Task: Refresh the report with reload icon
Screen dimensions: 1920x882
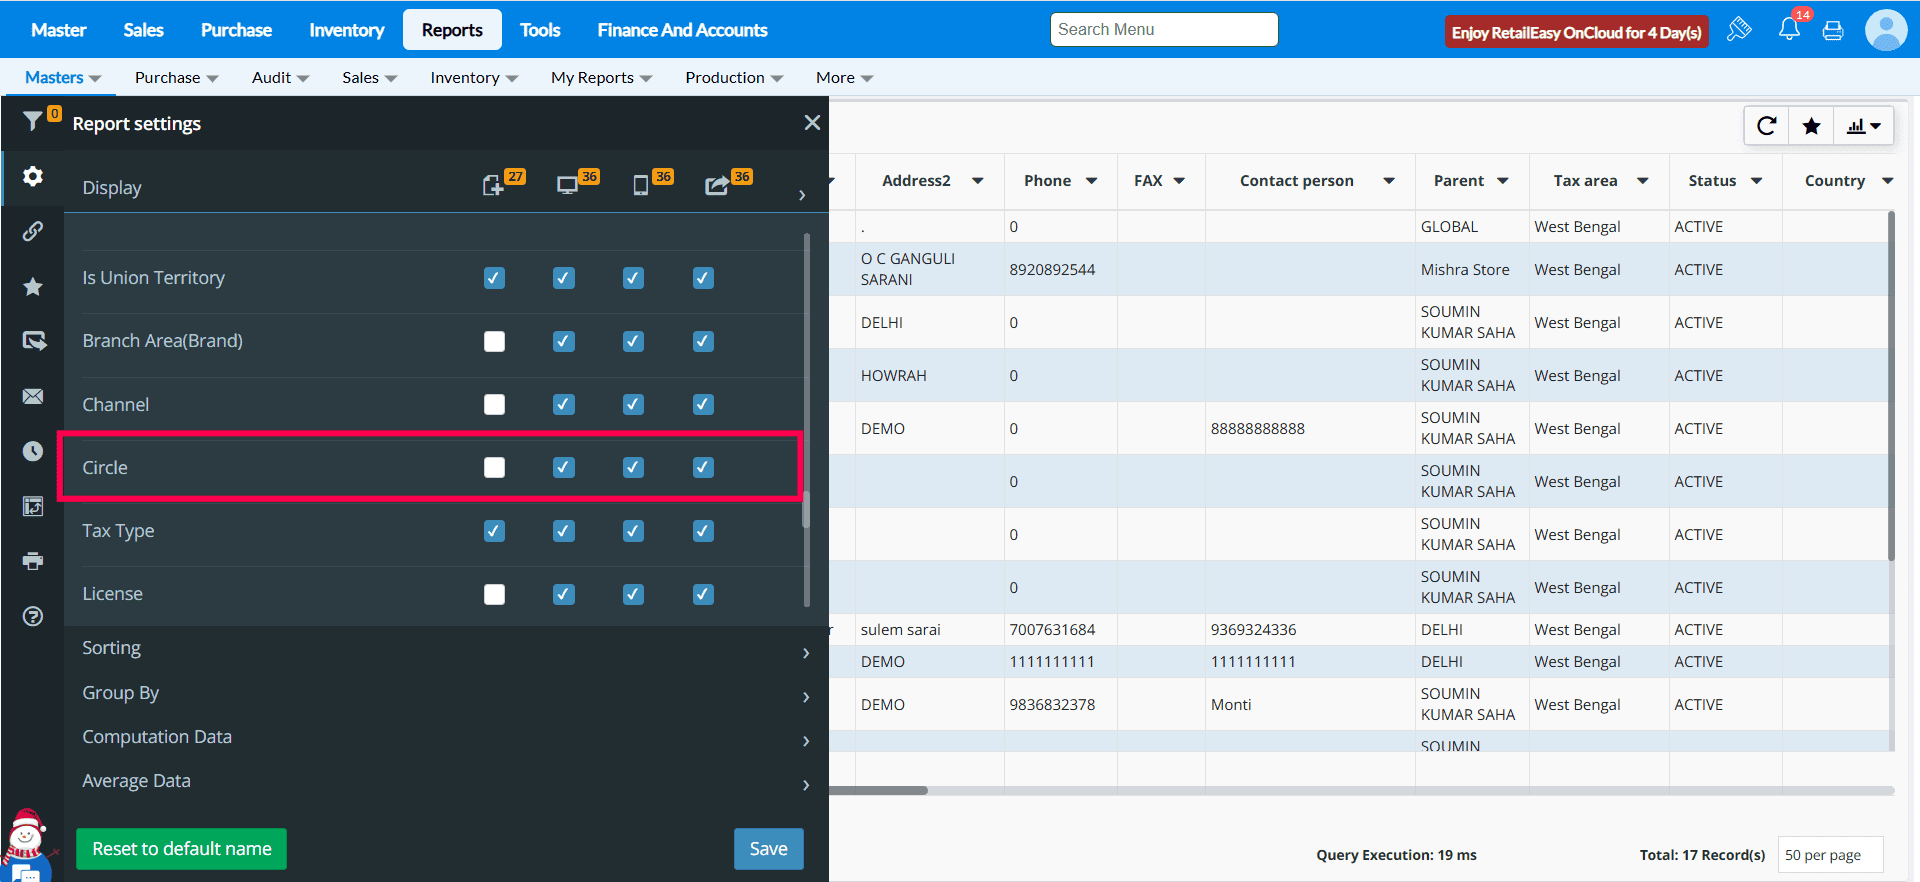Action: [x=1767, y=126]
